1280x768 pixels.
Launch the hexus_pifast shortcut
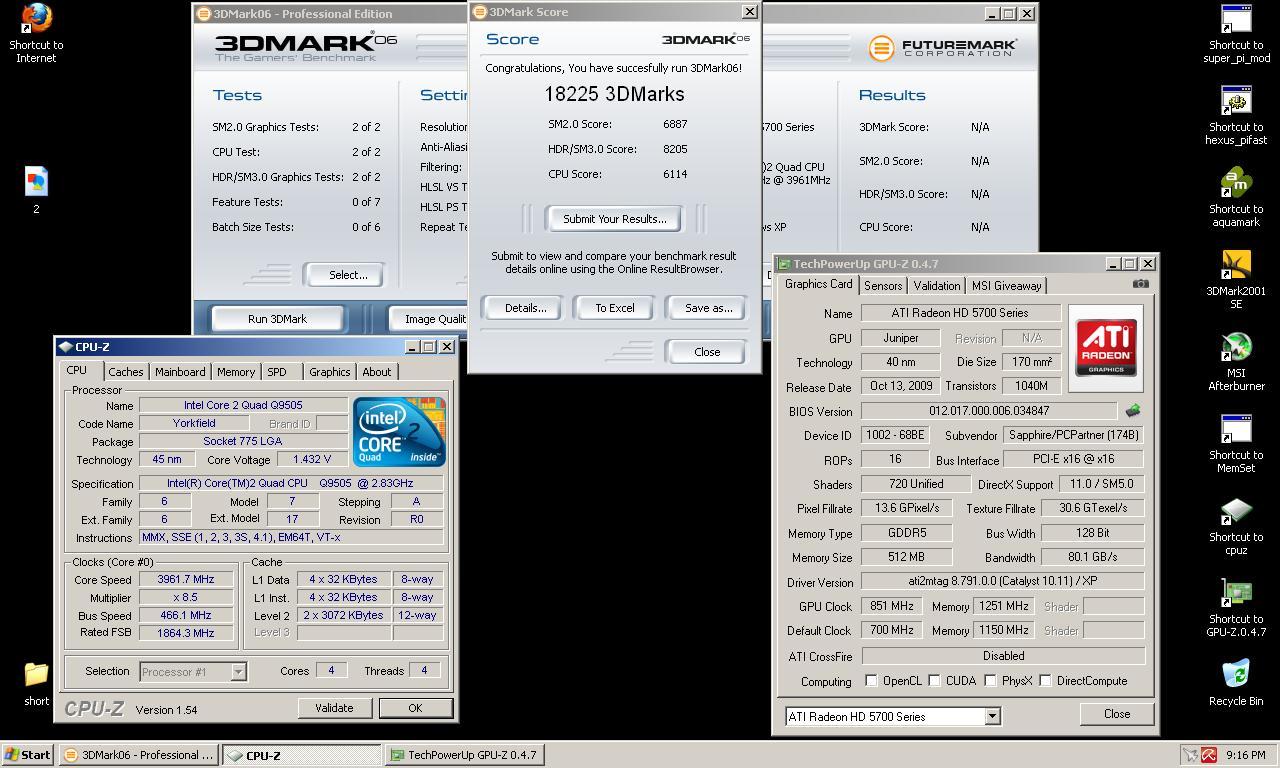1236,100
